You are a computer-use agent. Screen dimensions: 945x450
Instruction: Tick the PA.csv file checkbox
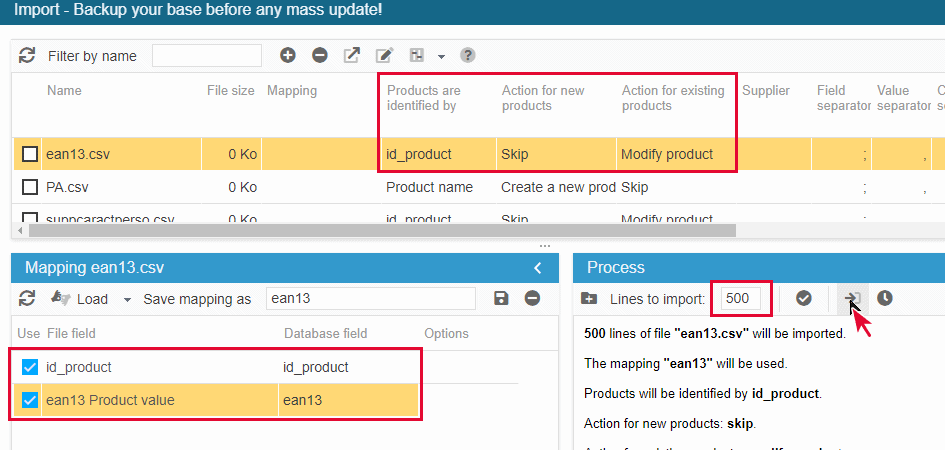click(30, 187)
